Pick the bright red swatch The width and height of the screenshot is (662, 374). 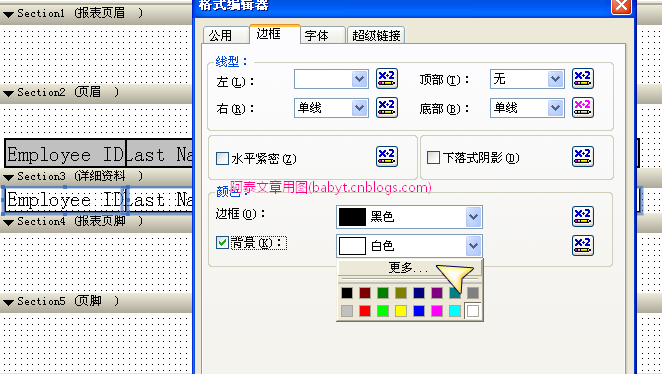tap(365, 311)
